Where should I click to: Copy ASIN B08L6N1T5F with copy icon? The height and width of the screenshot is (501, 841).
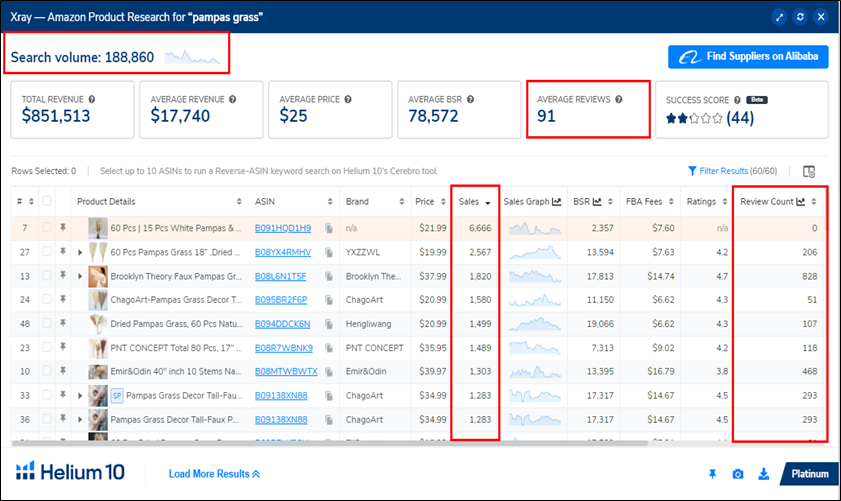tap(329, 276)
